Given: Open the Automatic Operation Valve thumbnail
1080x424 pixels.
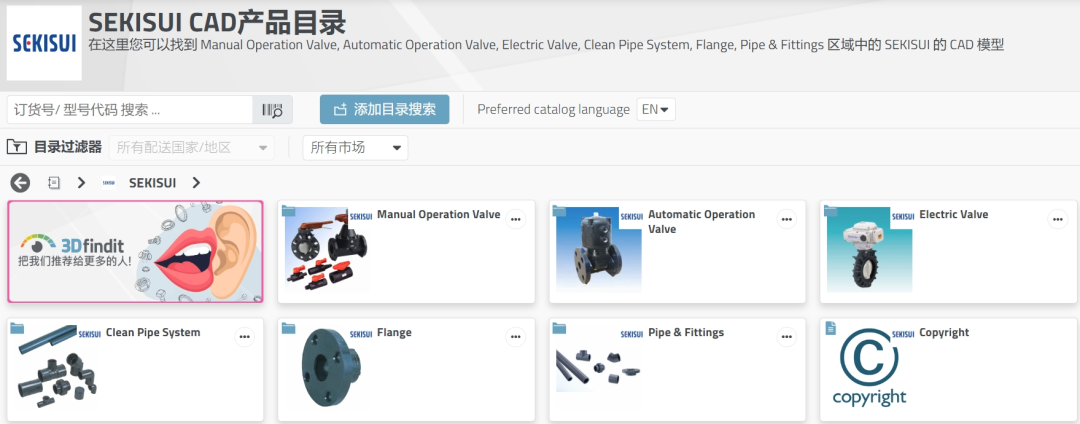Looking at the screenshot, I should tap(599, 250).
